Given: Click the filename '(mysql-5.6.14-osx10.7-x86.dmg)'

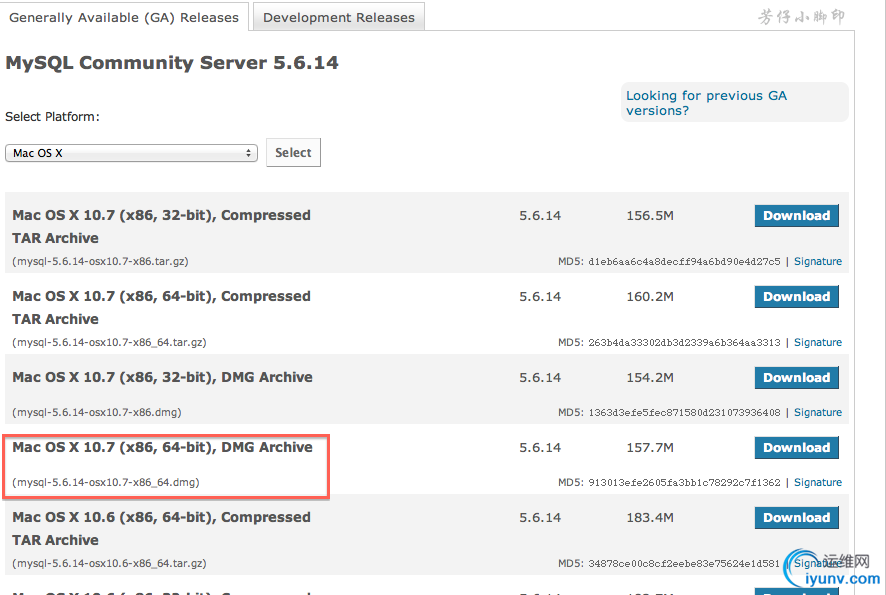Looking at the screenshot, I should tap(97, 412).
